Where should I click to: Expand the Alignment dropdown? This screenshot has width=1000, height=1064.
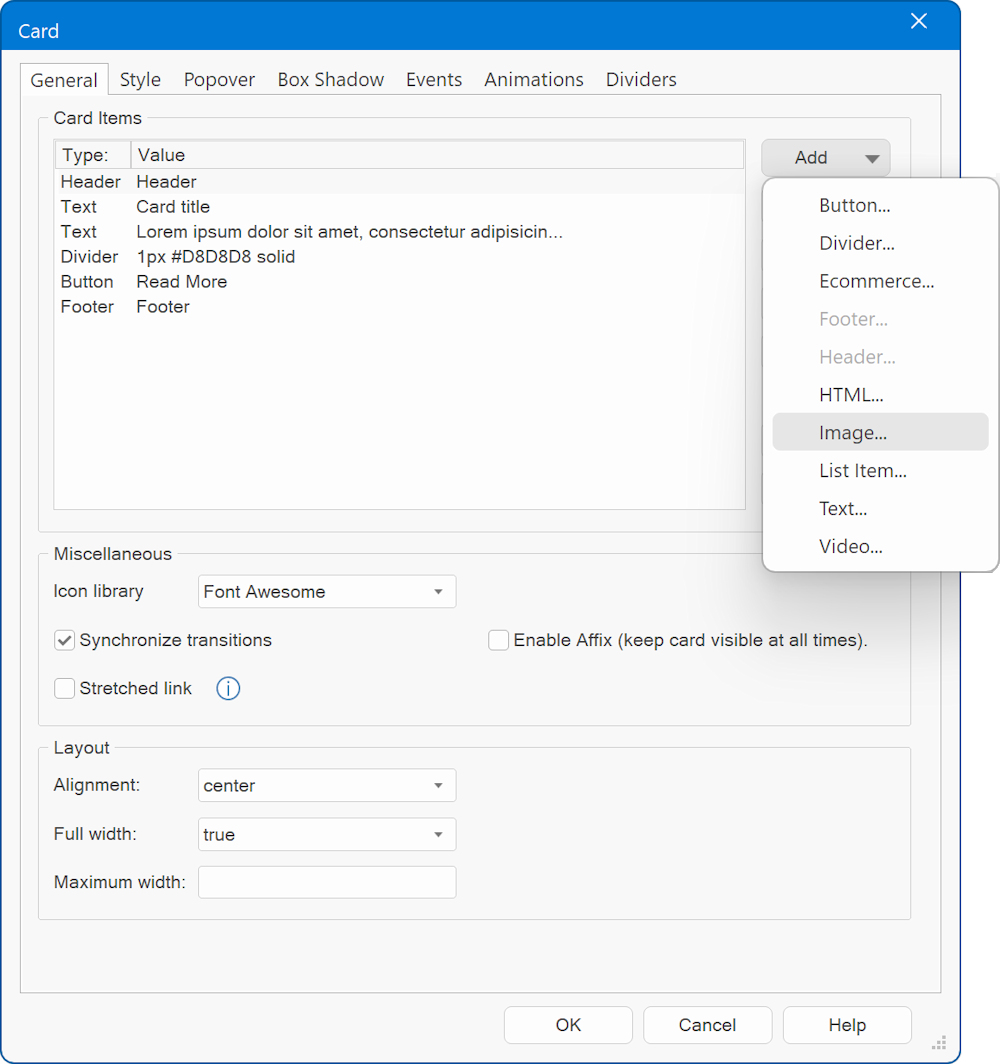327,786
